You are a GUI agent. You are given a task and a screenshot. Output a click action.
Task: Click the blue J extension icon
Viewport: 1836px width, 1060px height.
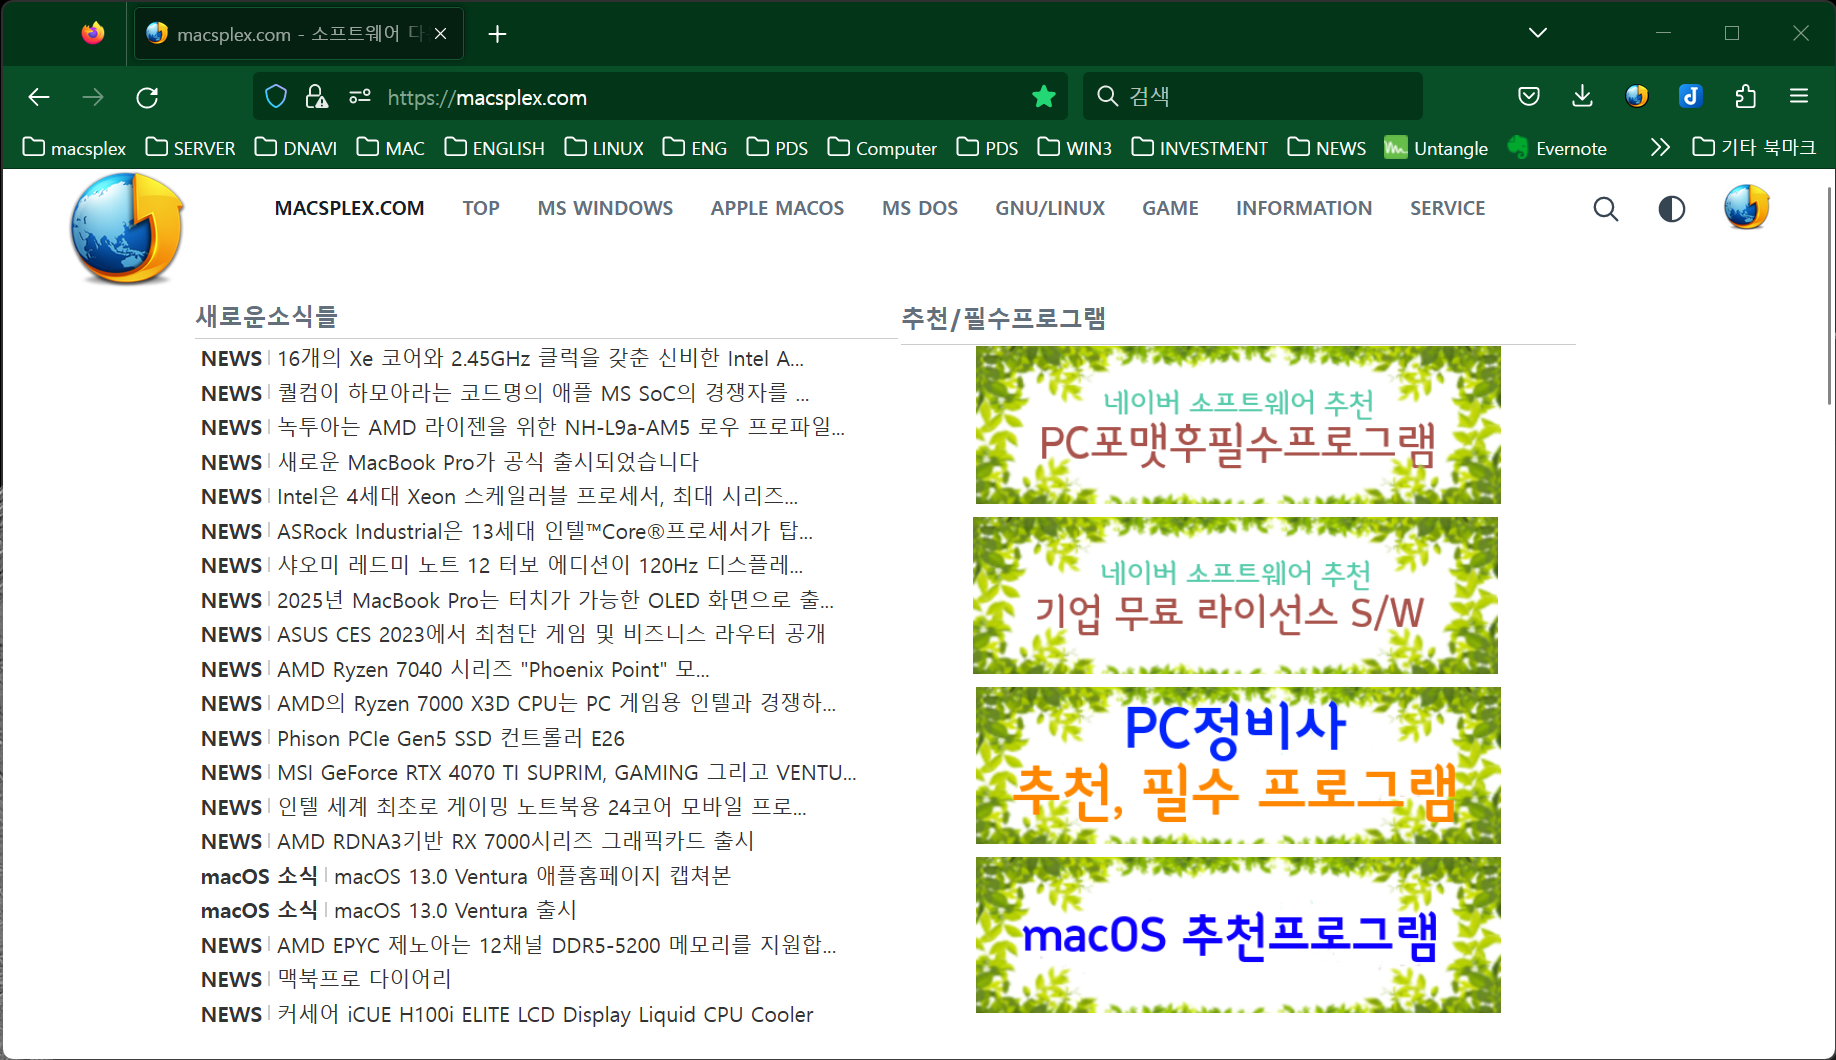click(x=1691, y=96)
